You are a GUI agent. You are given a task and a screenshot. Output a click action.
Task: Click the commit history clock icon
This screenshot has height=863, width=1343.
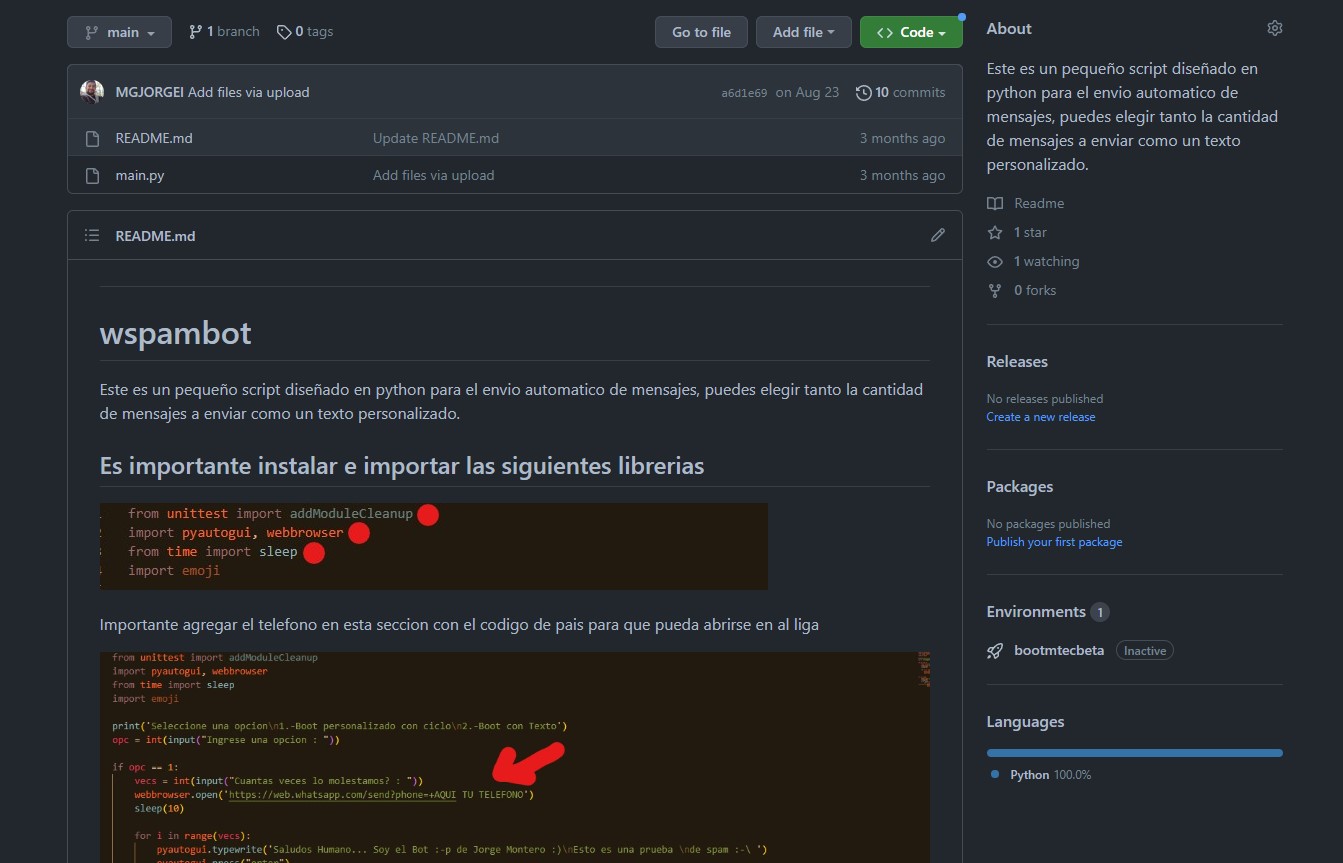864,92
